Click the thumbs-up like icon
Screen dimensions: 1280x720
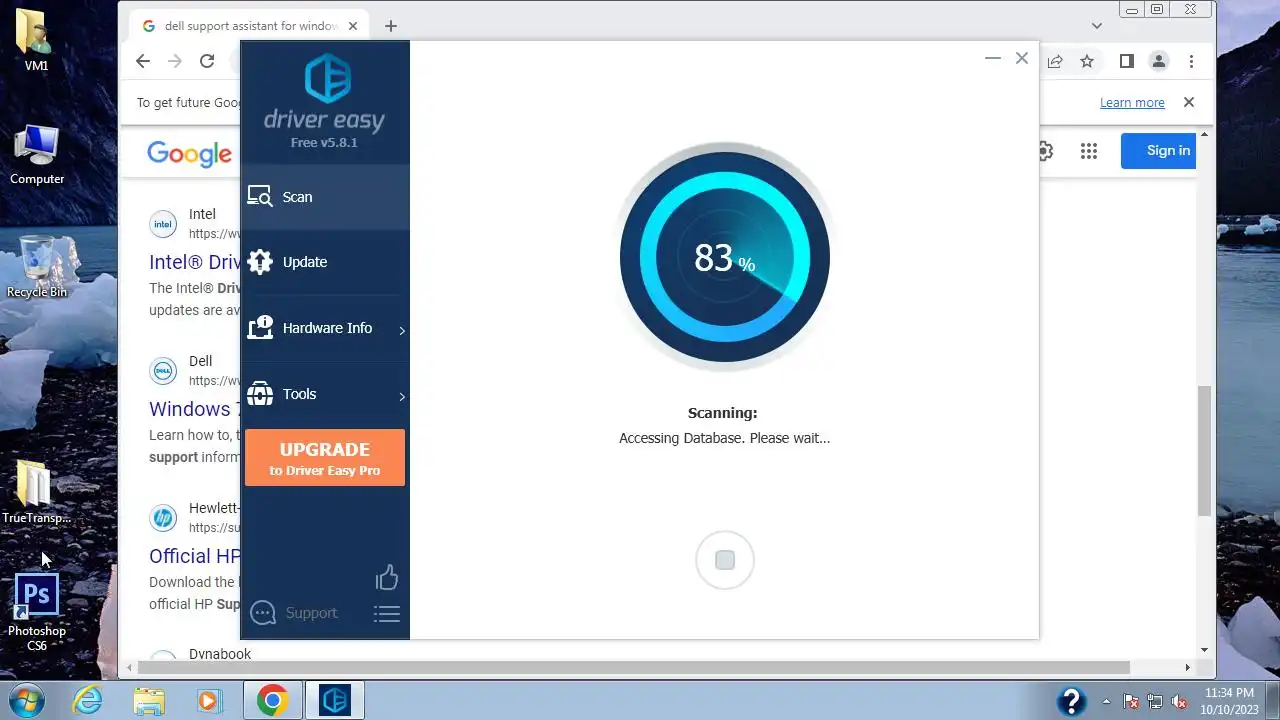point(387,577)
